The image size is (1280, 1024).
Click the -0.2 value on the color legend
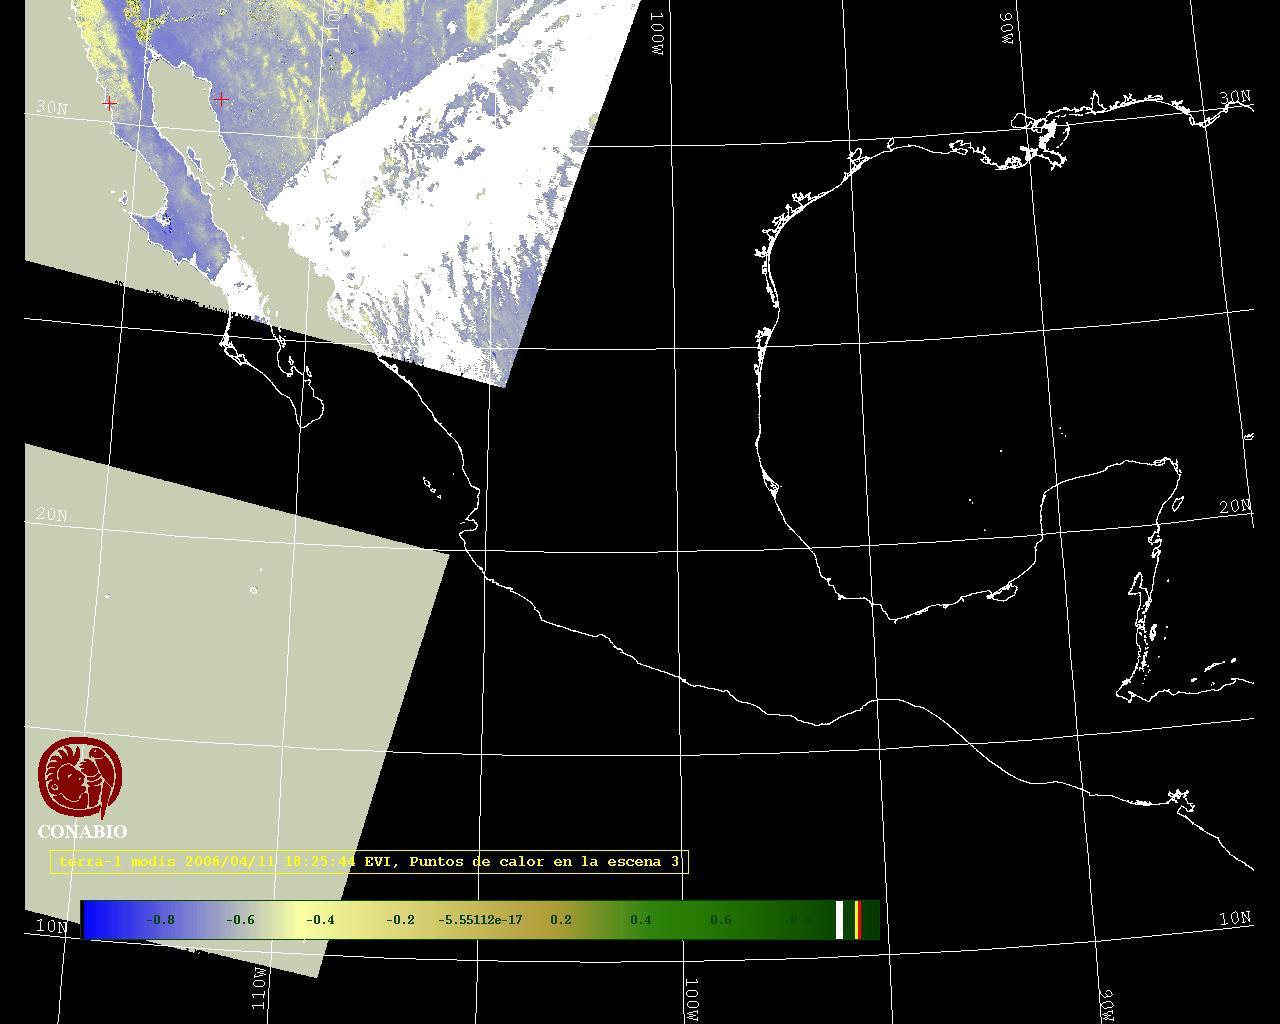(x=400, y=920)
